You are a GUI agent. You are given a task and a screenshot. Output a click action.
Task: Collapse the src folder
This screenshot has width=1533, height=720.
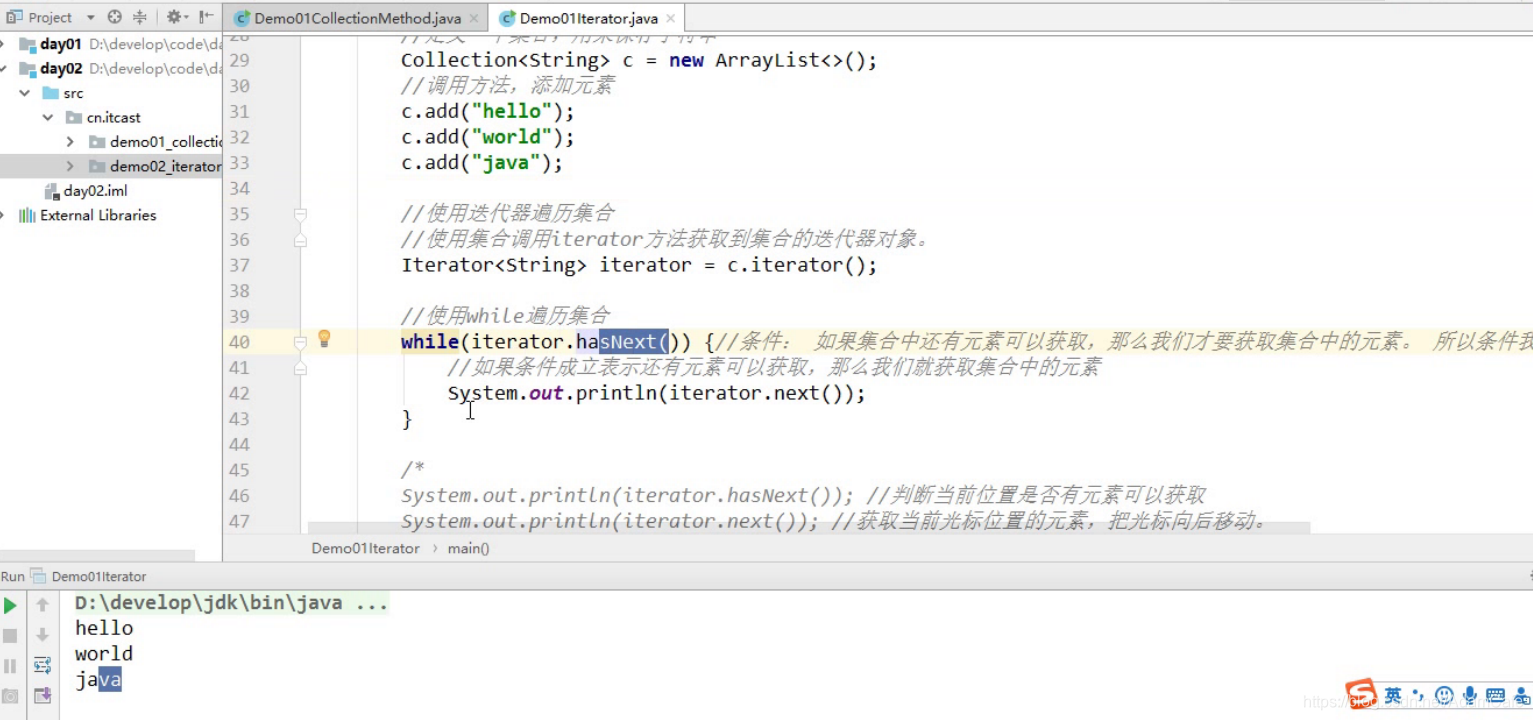[25, 93]
